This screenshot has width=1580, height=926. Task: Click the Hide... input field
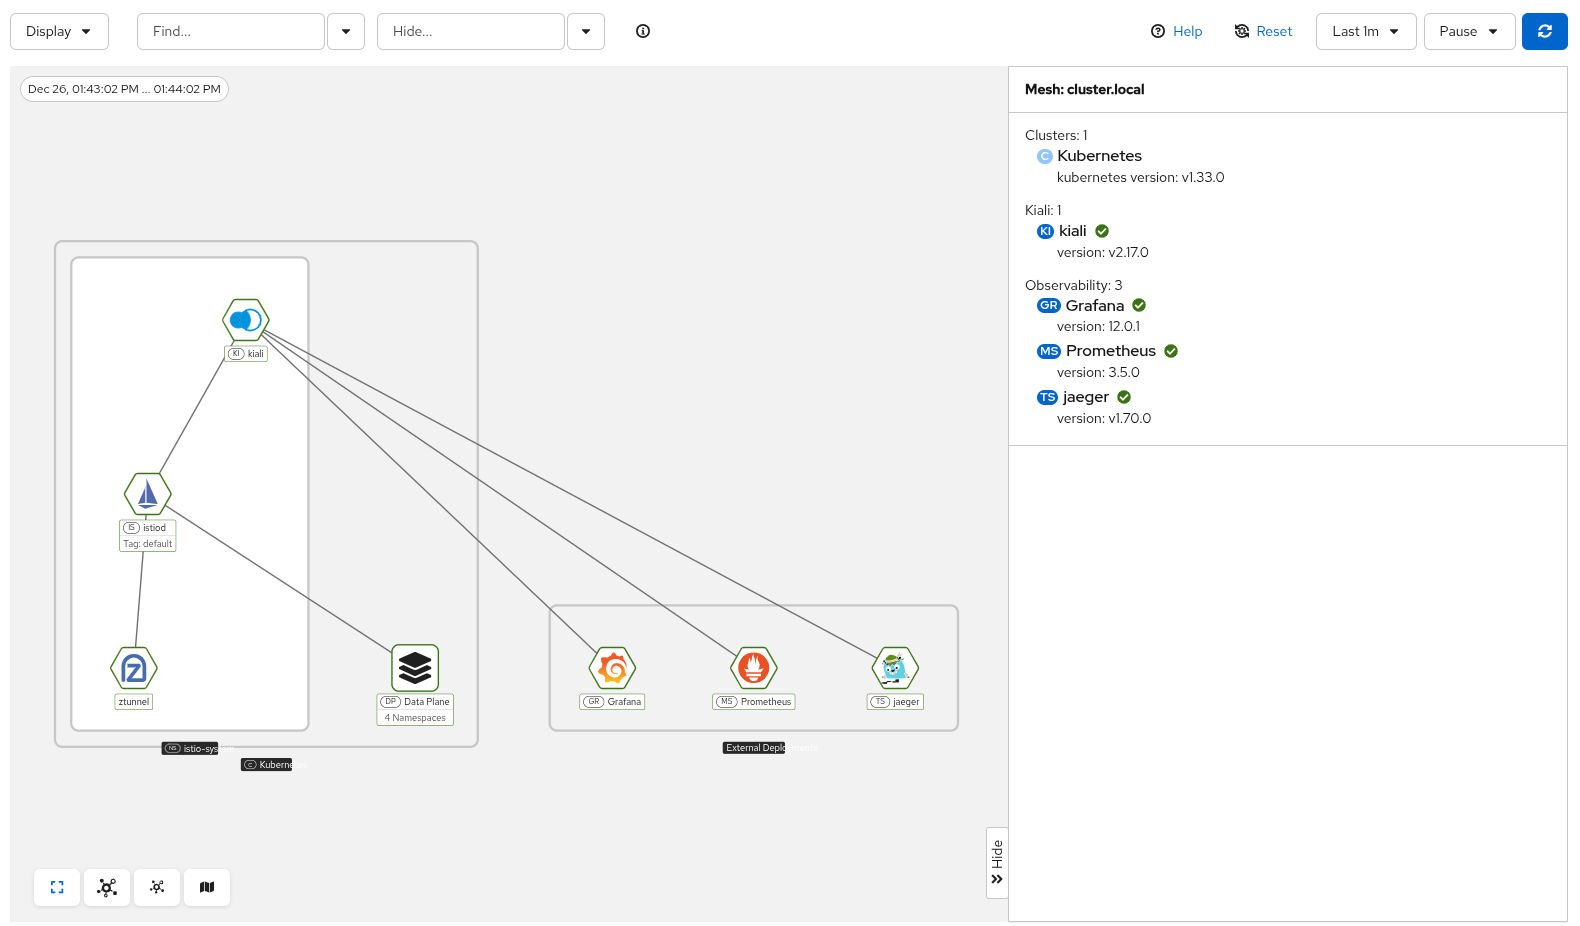(470, 31)
